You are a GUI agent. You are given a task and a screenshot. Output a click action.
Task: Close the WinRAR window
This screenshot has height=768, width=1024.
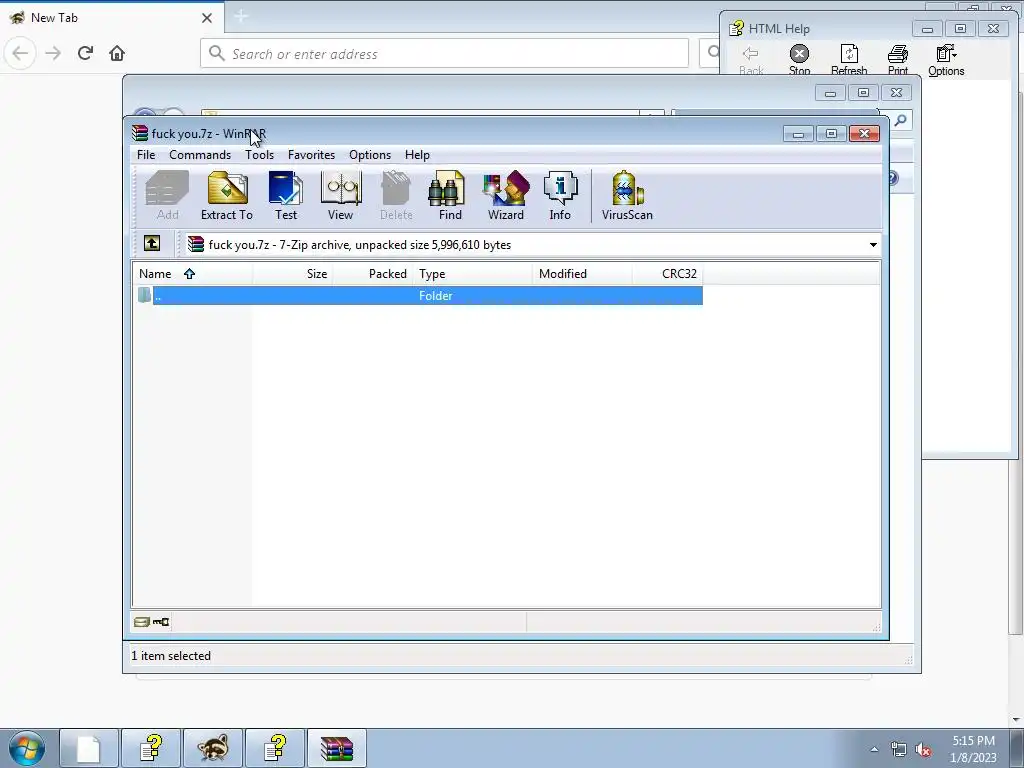pos(864,133)
